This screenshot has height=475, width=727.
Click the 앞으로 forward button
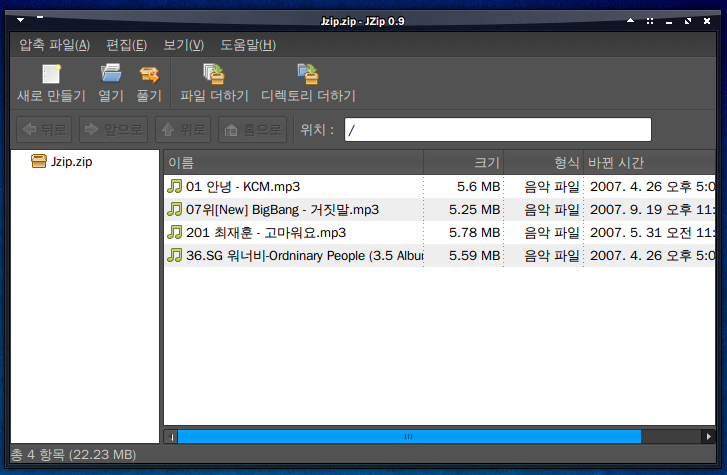click(114, 129)
